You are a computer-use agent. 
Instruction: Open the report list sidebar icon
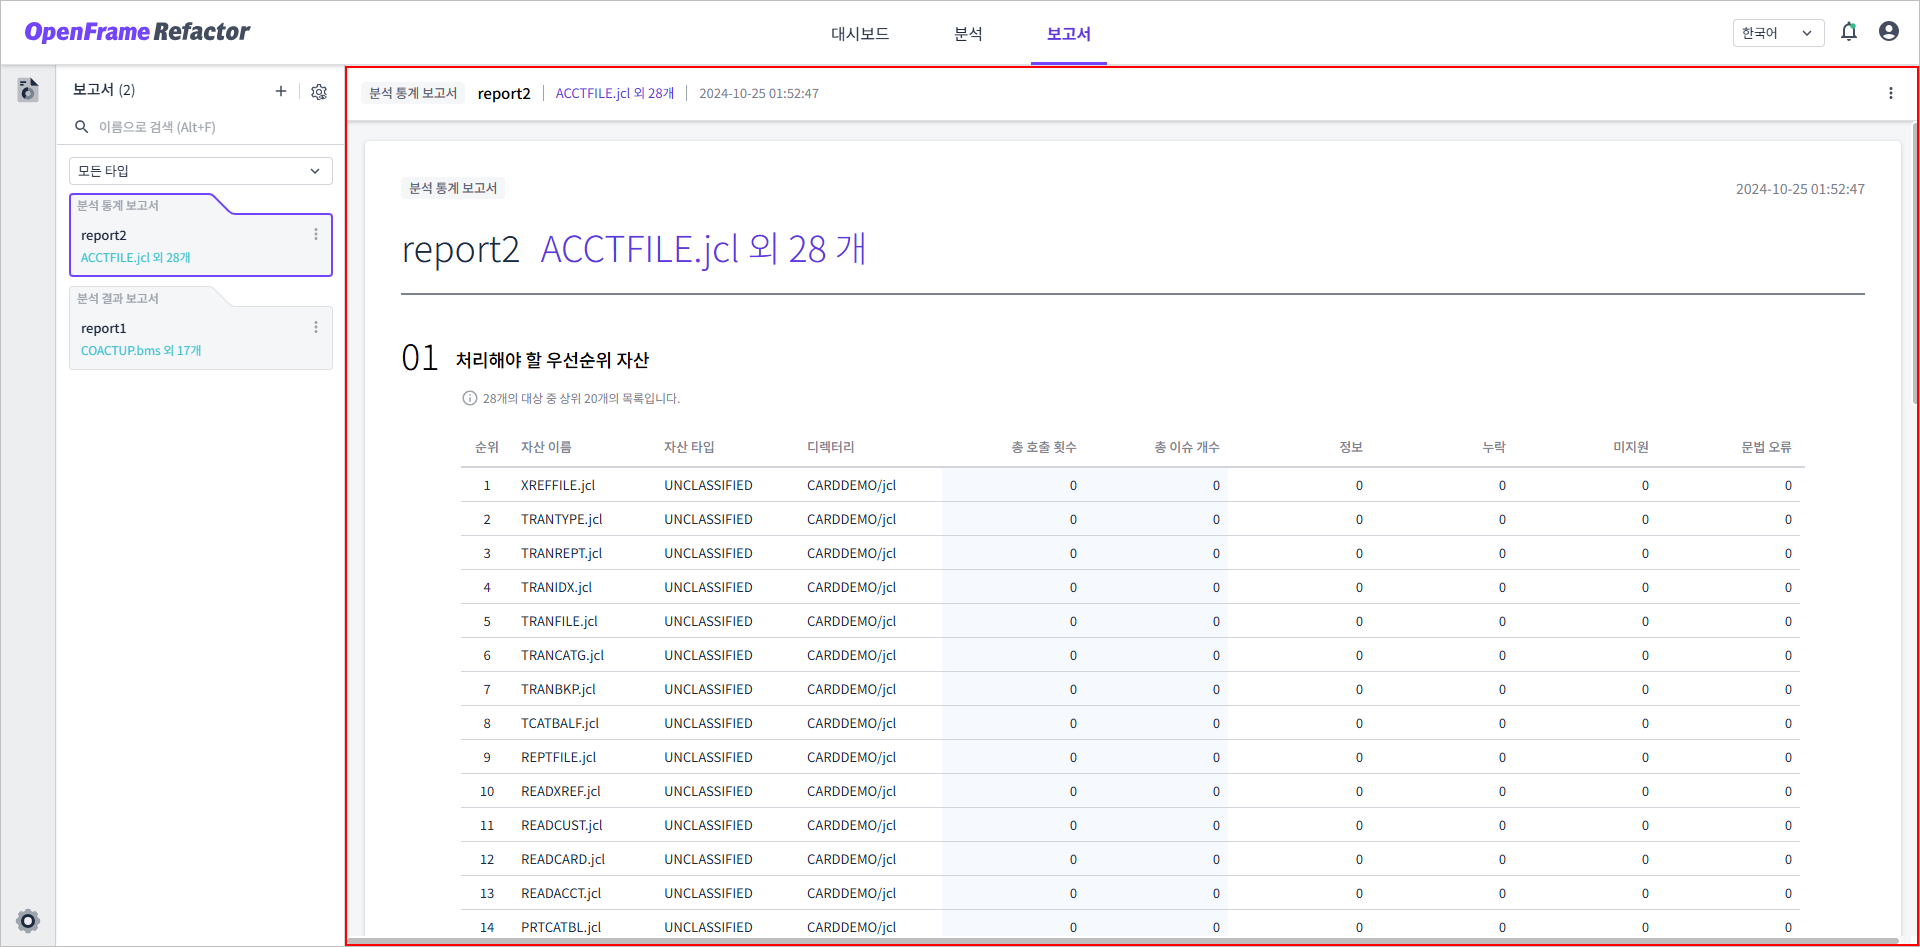[x=28, y=90]
